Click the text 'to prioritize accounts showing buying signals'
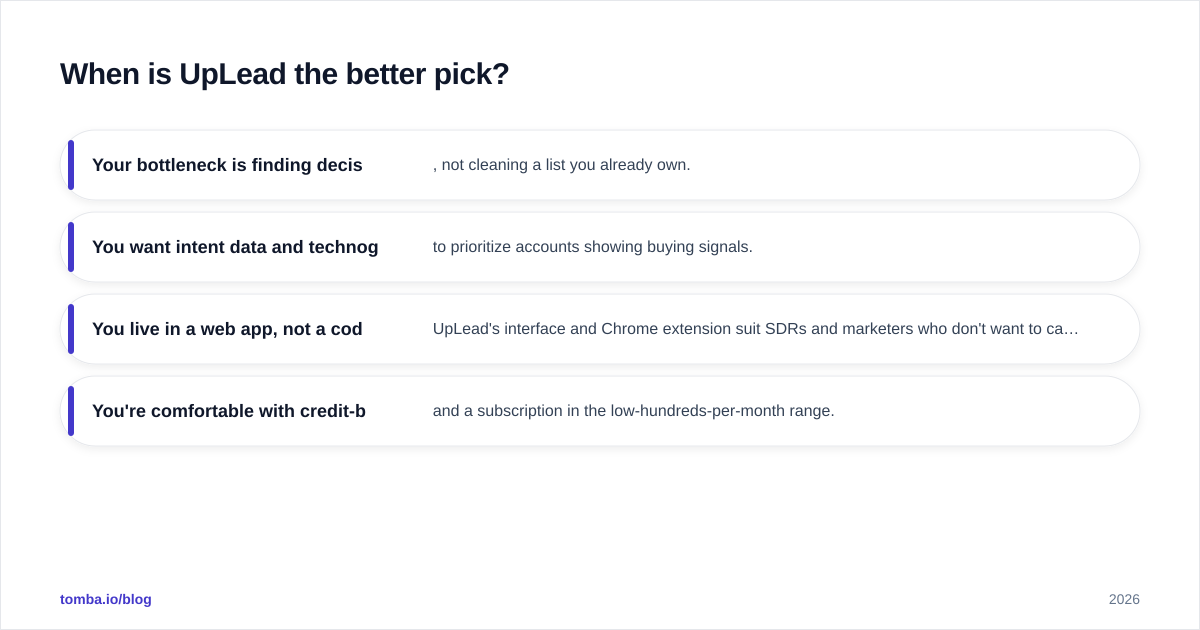 pos(591,247)
